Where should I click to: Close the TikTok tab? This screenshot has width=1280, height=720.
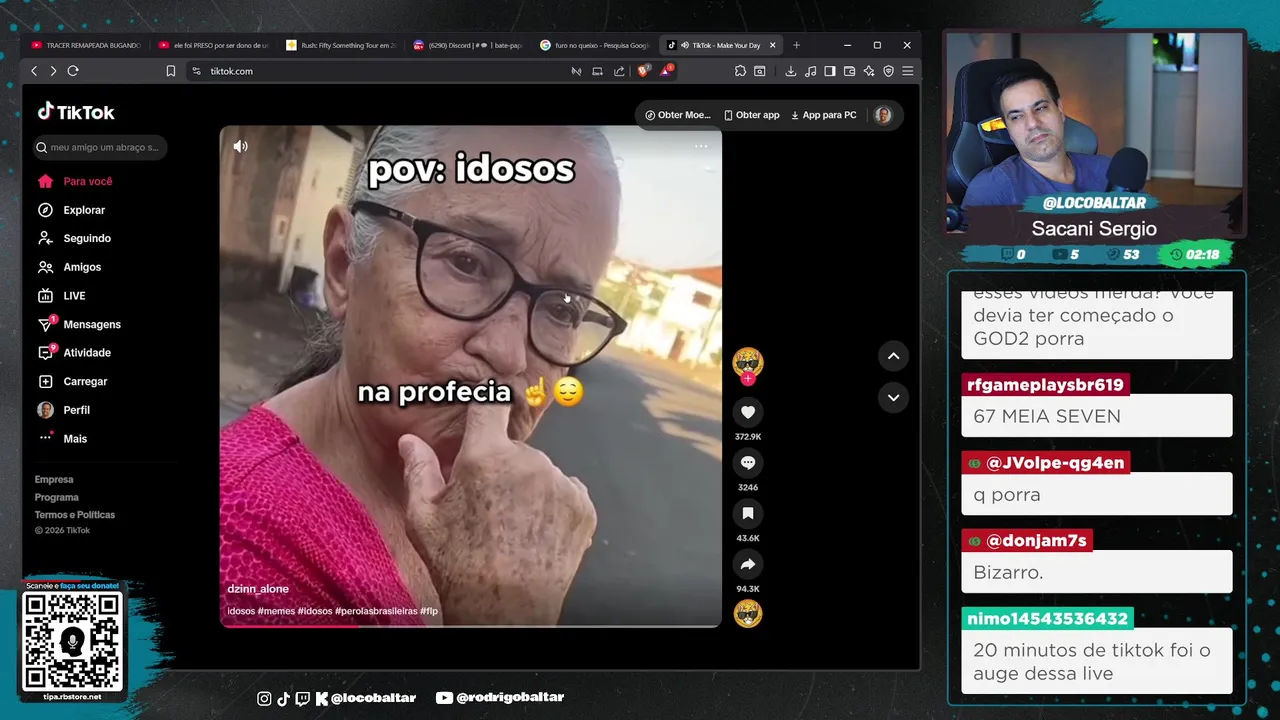[x=772, y=45]
